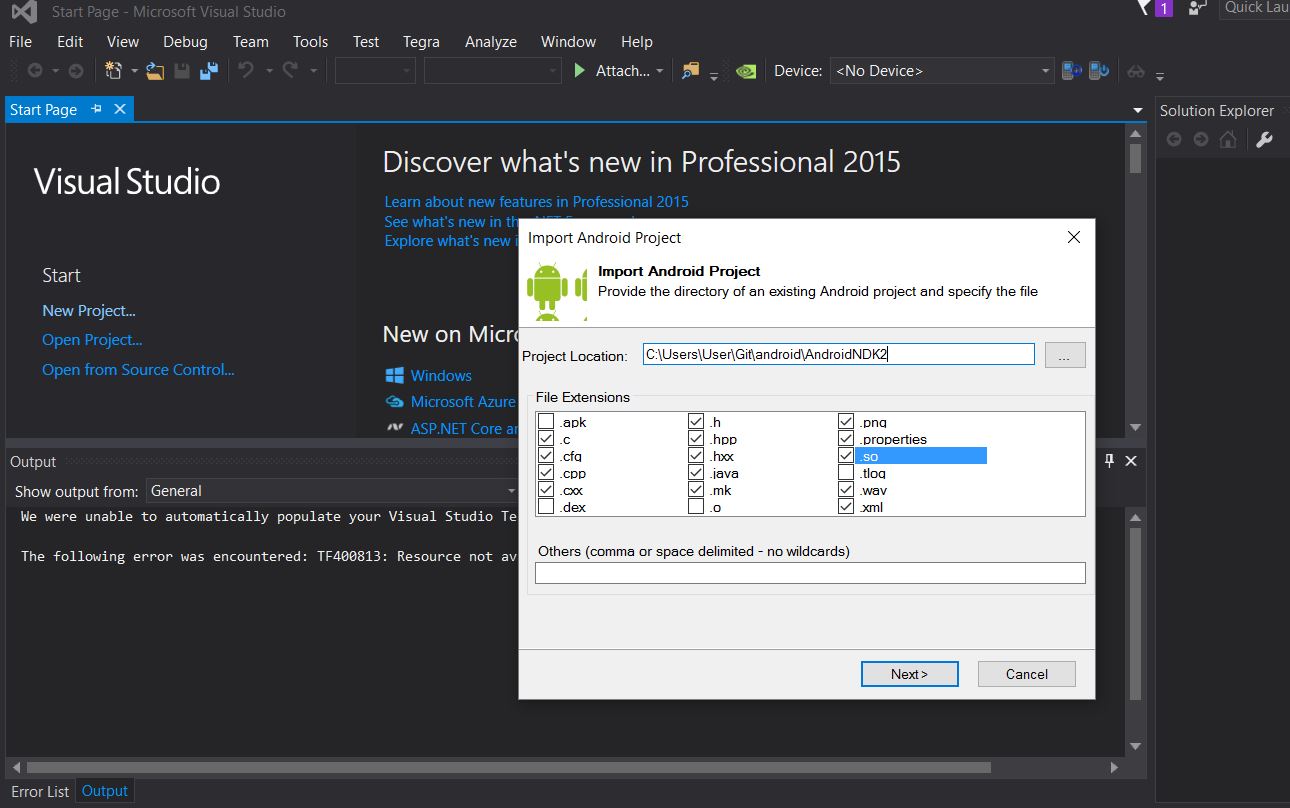1290x808 pixels.
Task: Uncheck the .xml file extension
Action: click(846, 507)
